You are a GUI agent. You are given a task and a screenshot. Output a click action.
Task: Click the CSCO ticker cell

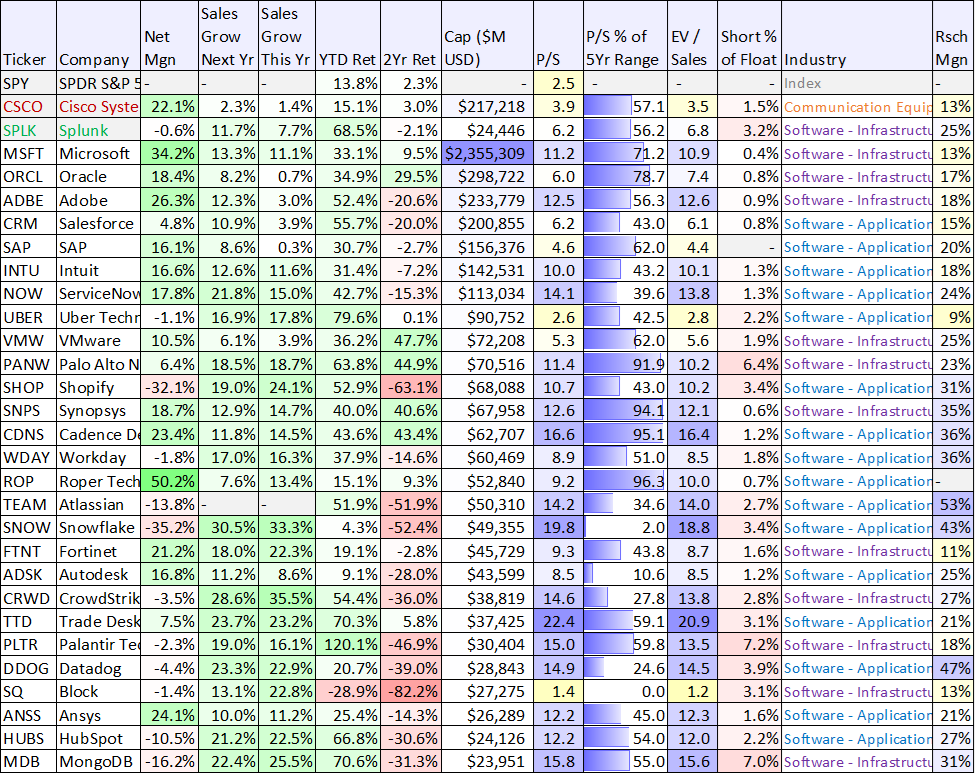pyautogui.click(x=28, y=107)
